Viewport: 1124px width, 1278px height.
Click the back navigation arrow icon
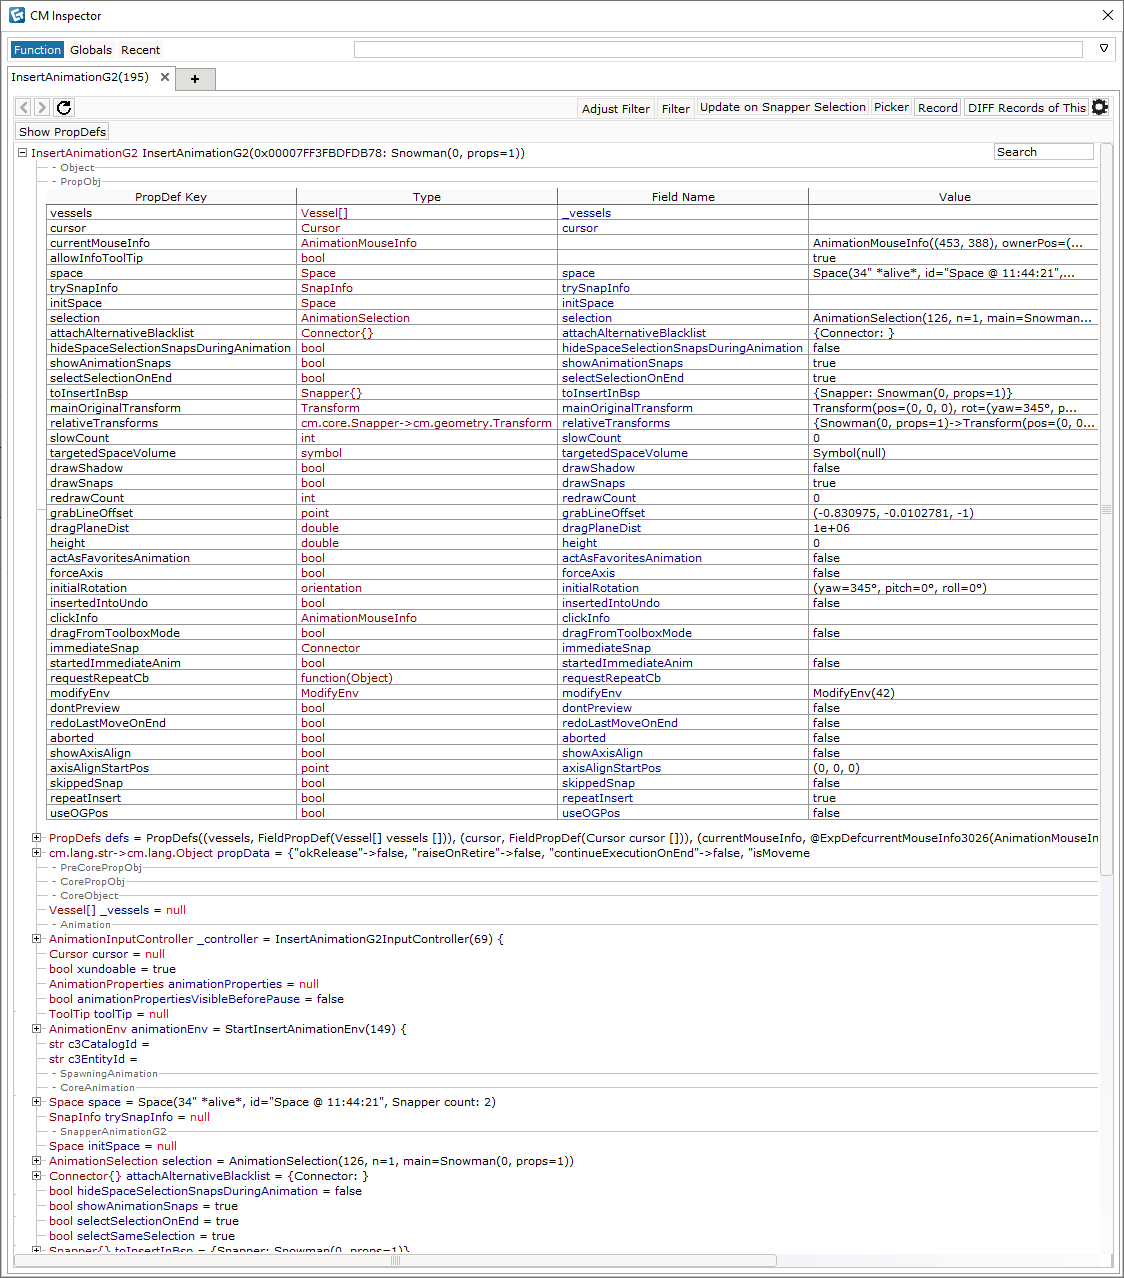tap(23, 107)
